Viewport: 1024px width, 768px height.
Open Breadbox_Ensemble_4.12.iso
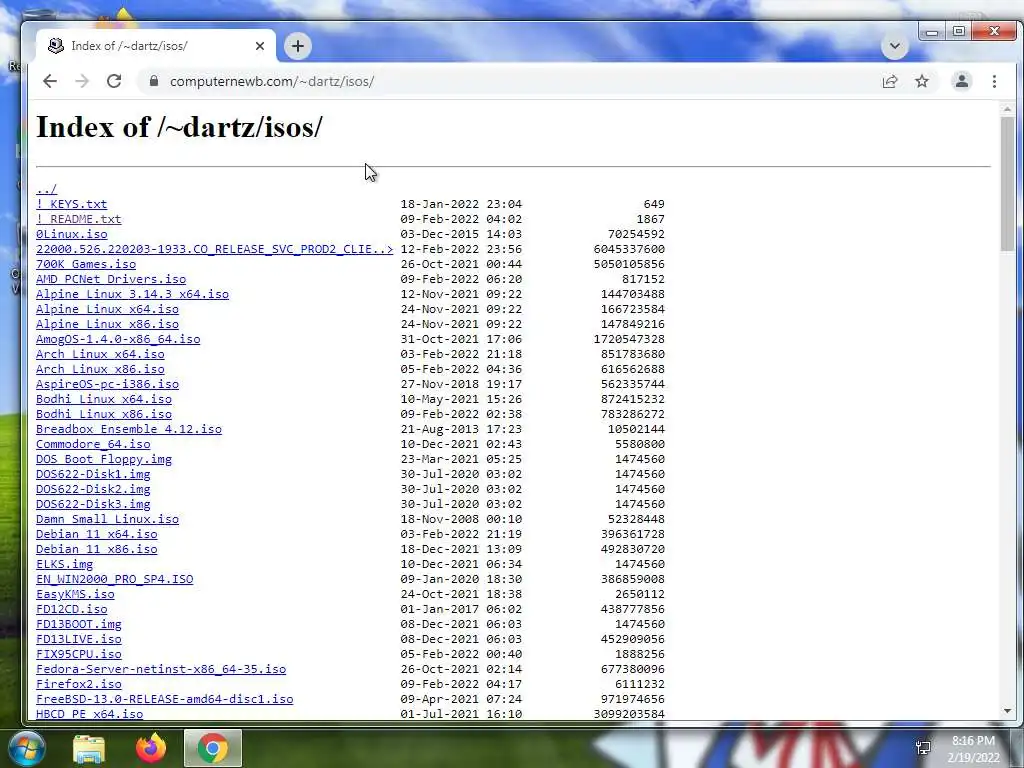pyautogui.click(x=129, y=430)
